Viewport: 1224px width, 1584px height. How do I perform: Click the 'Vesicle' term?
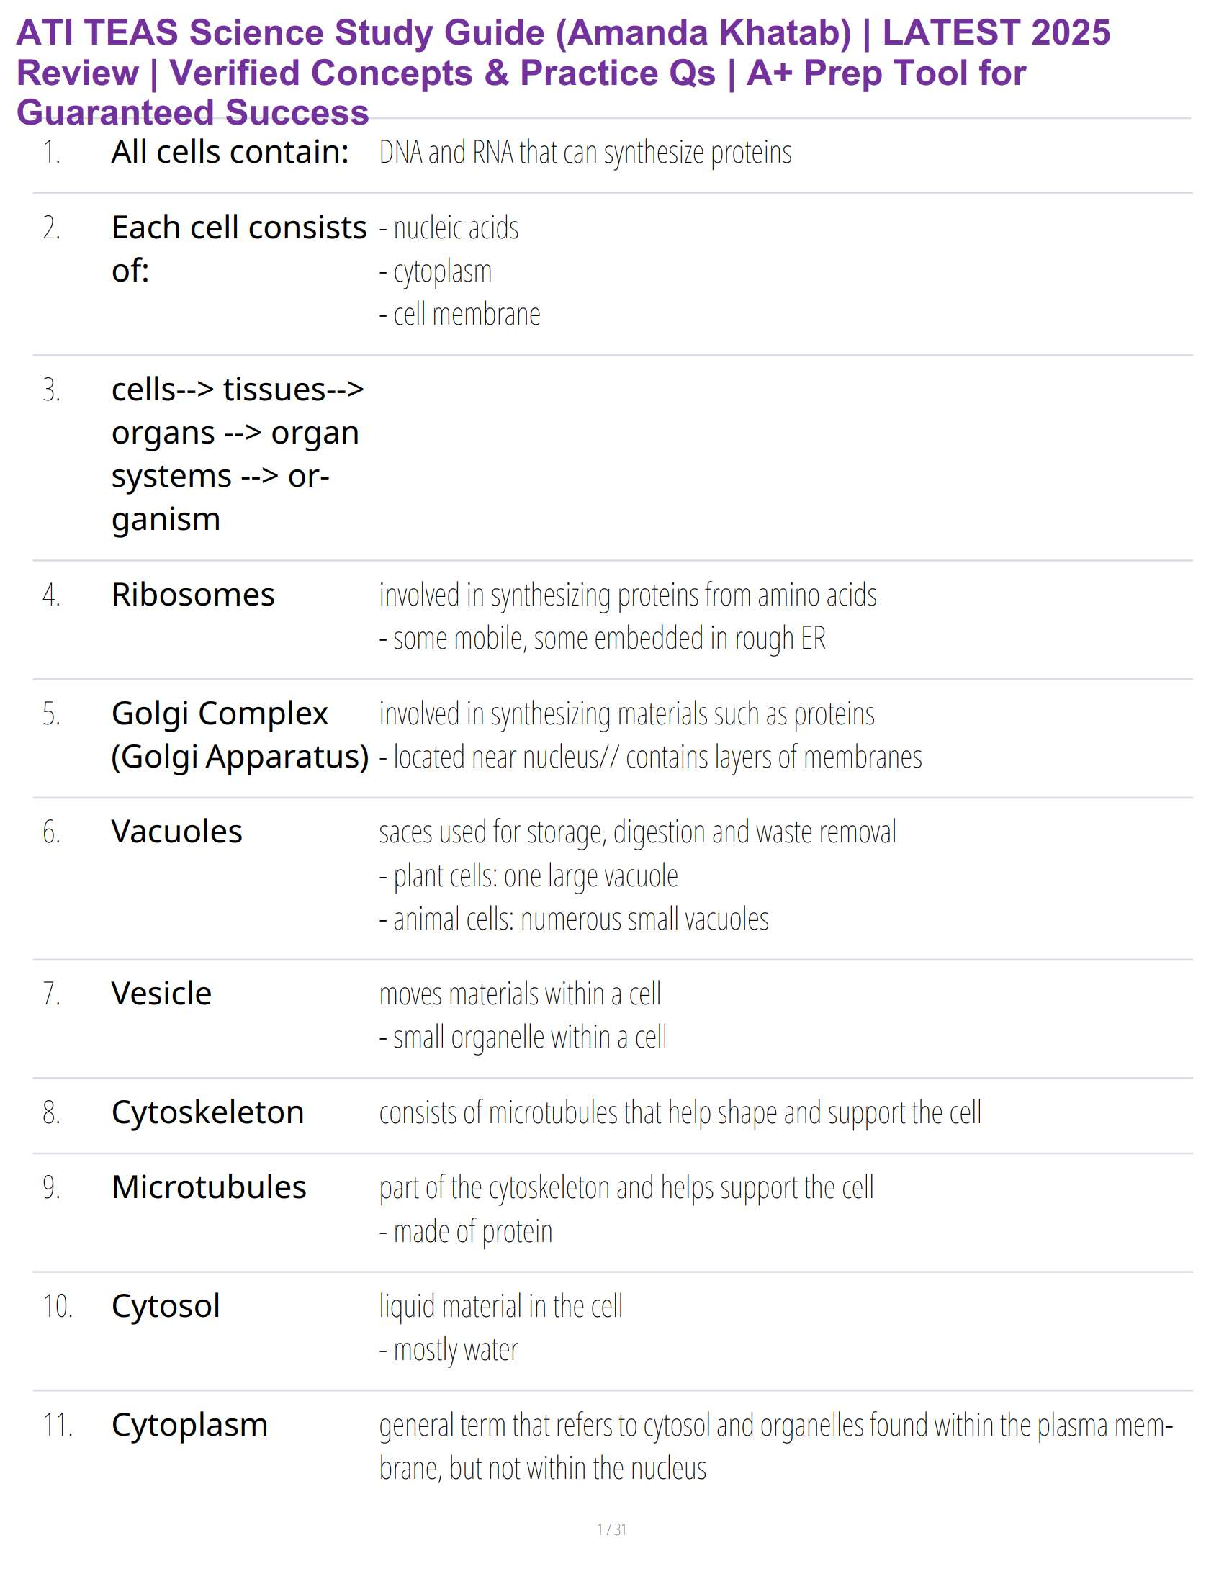pos(161,994)
